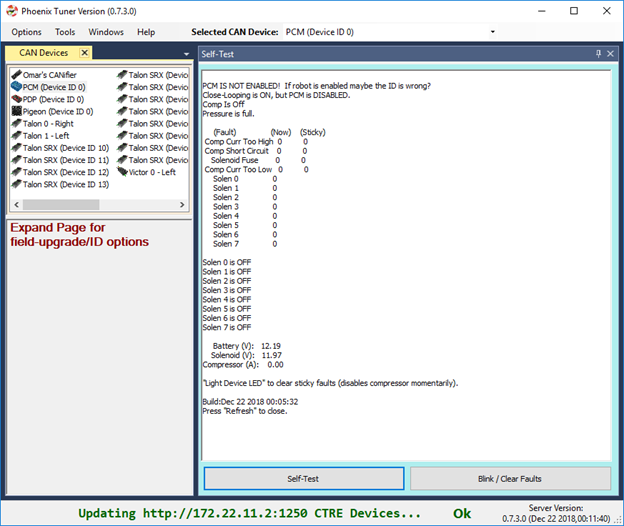Viewport: 624px width, 526px height.
Task: Run the Self-Test button
Action: coord(304,479)
